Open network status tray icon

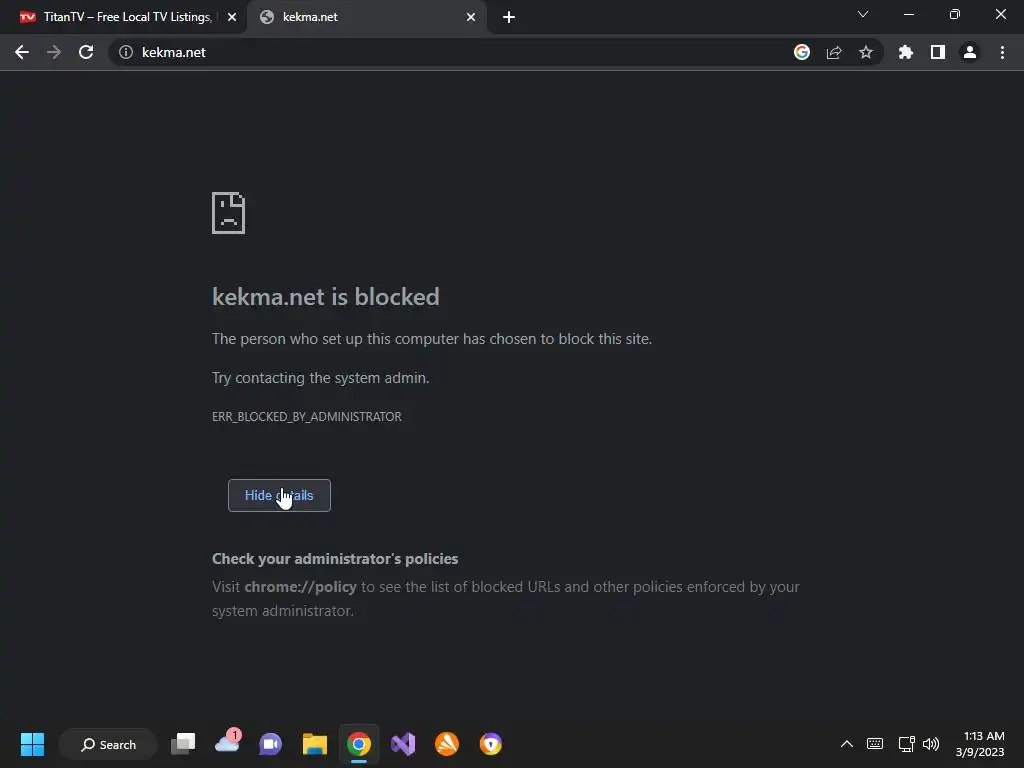click(906, 744)
